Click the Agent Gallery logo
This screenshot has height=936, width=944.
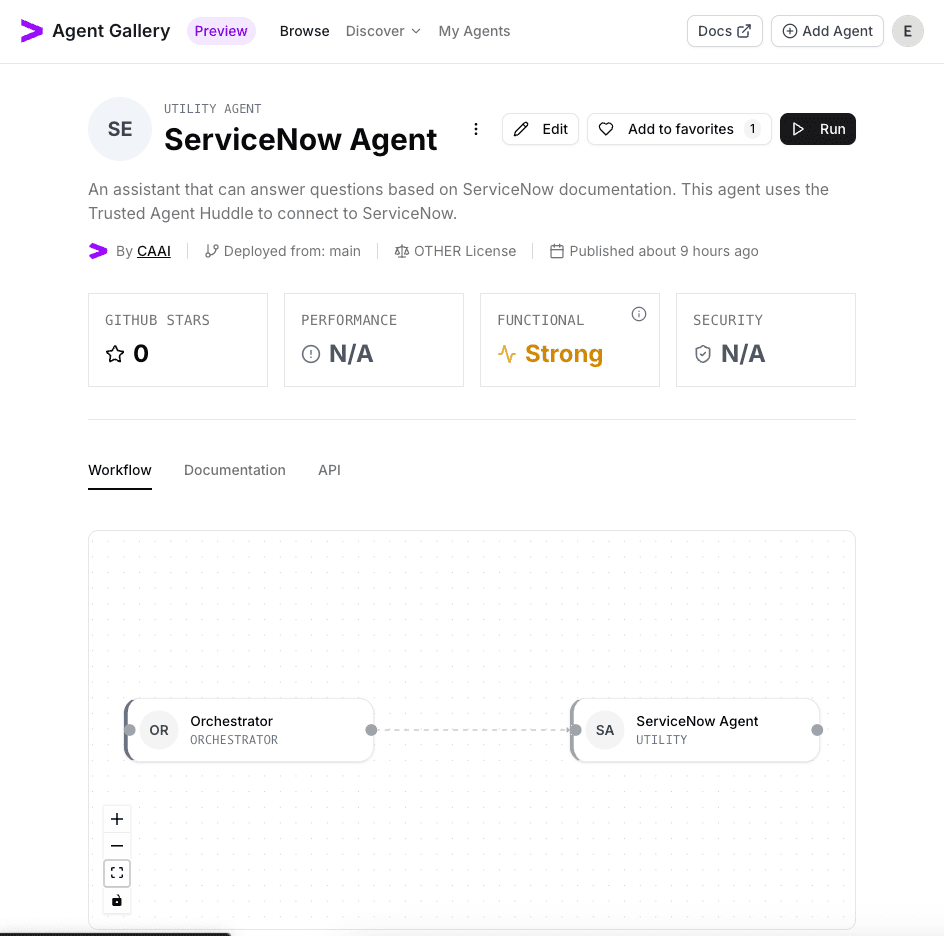94,31
